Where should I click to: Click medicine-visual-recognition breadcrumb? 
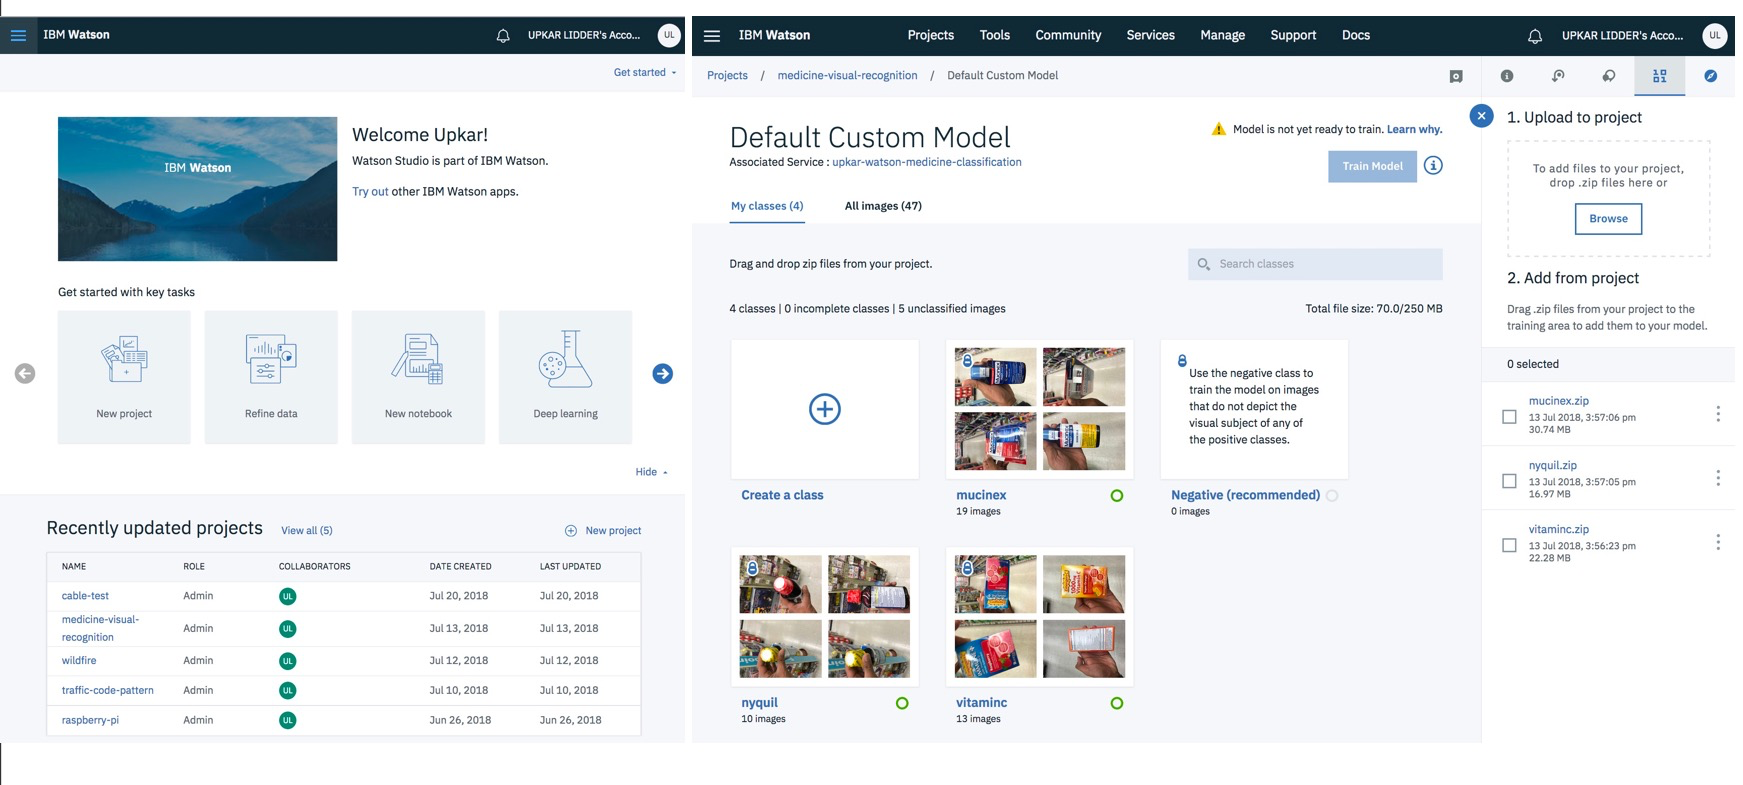(847, 75)
